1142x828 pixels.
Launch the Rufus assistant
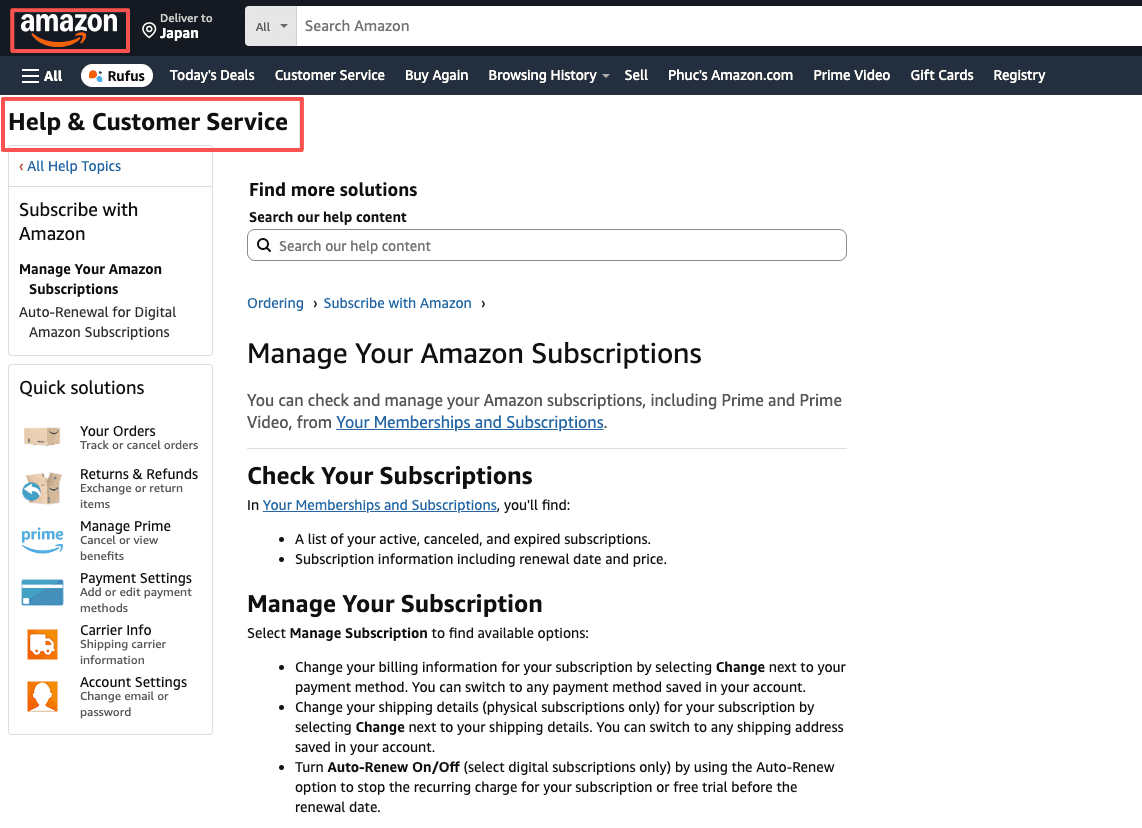(x=116, y=75)
